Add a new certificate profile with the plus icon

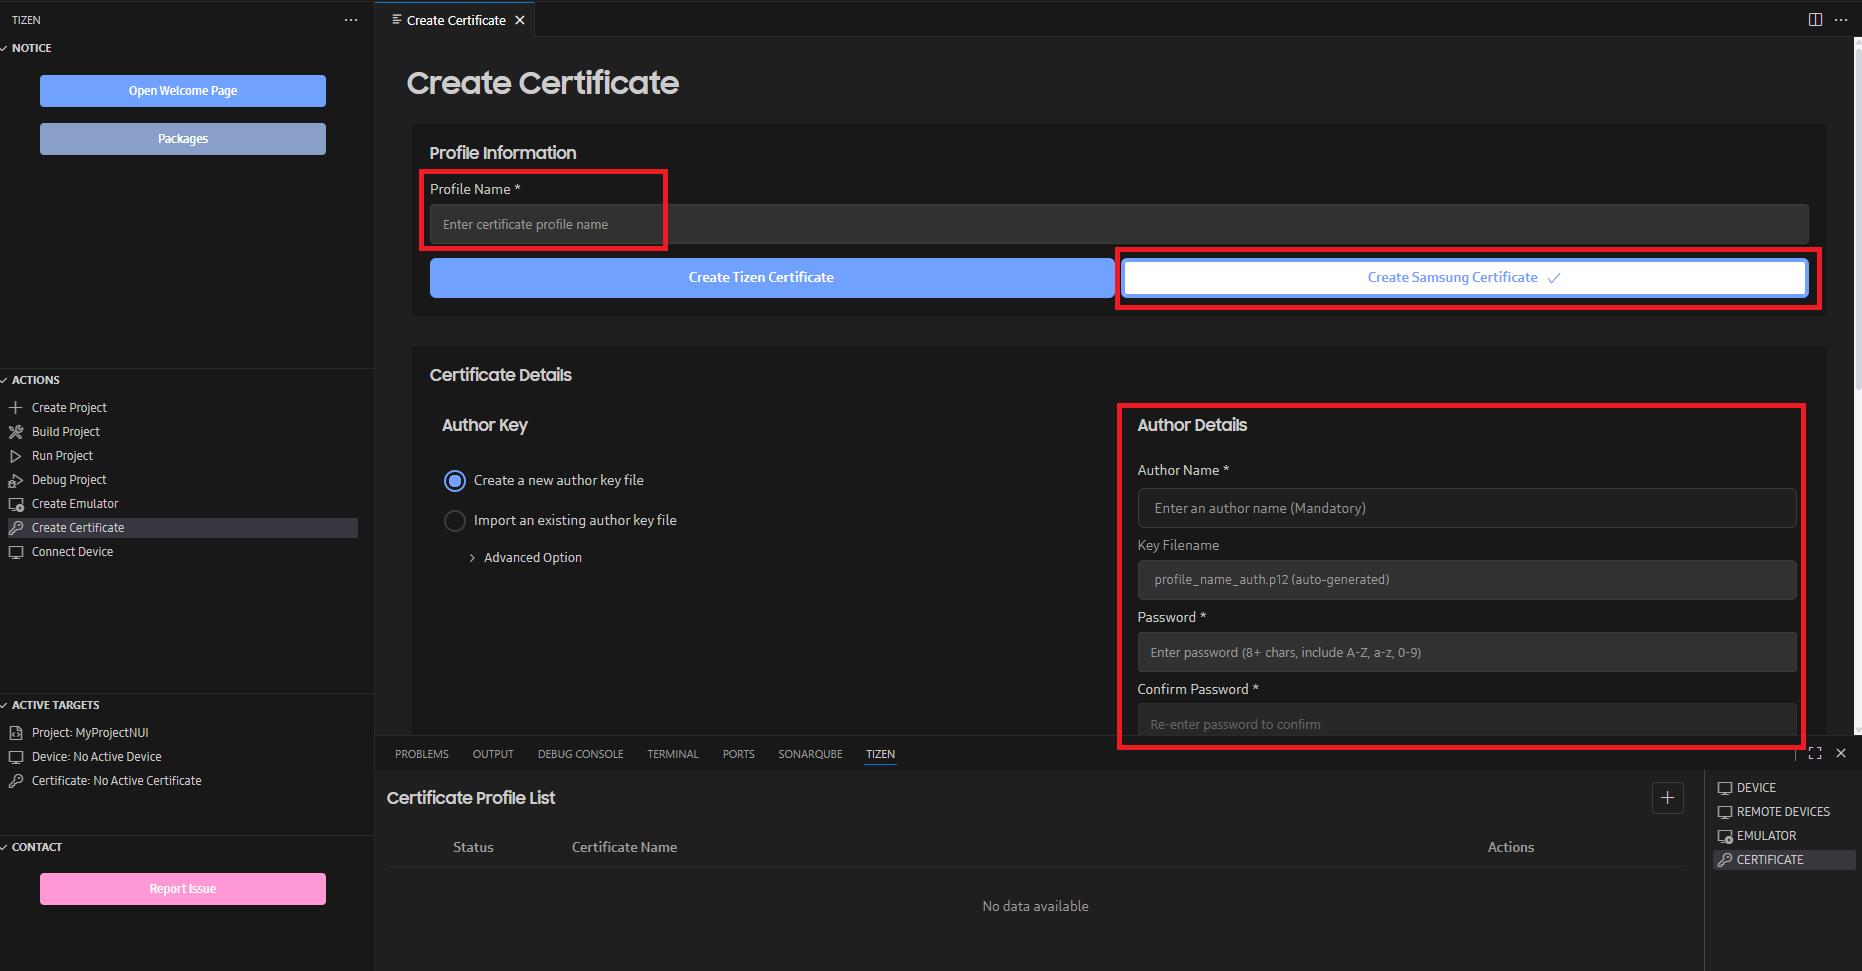click(1667, 797)
